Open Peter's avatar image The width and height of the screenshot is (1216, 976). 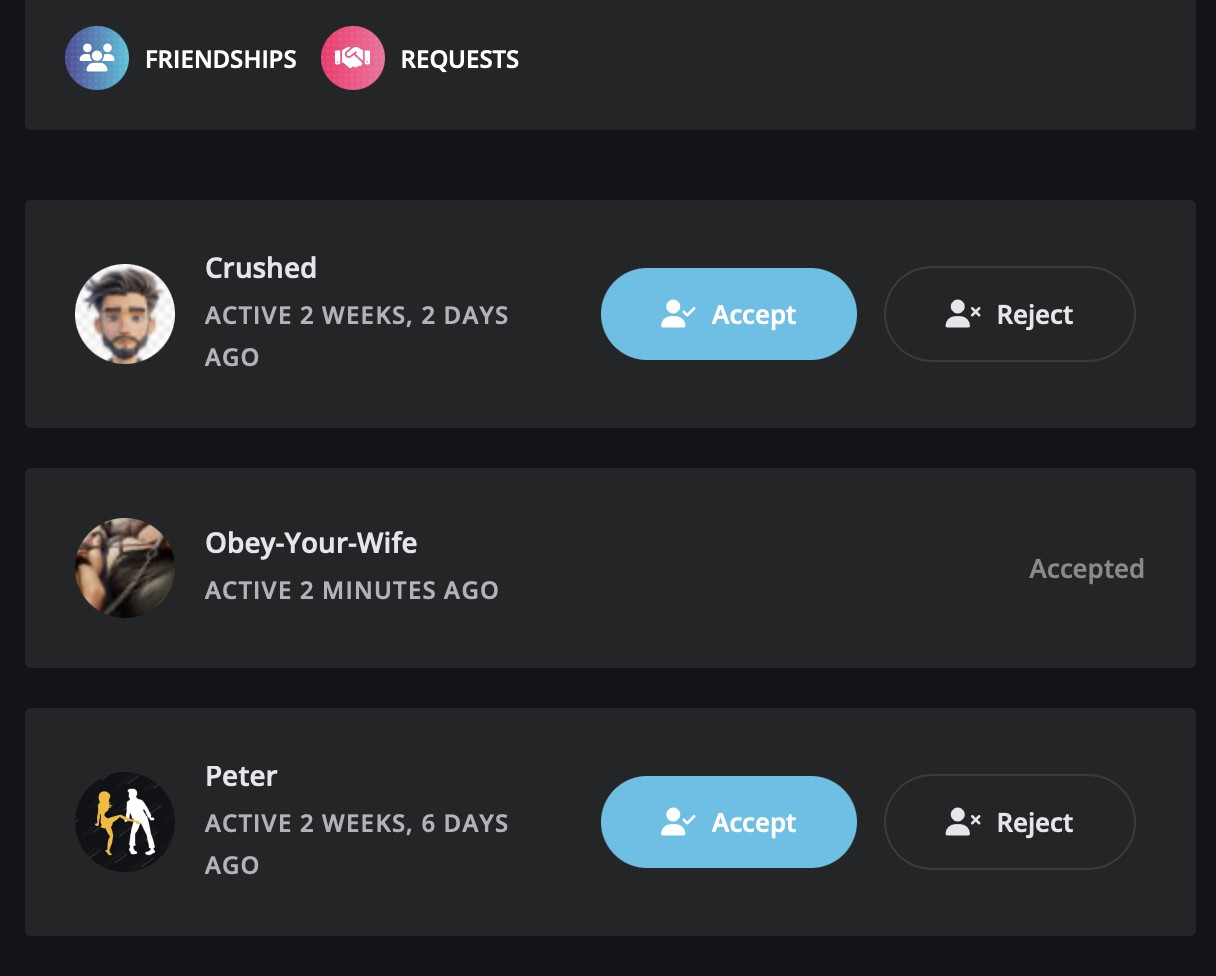[125, 822]
